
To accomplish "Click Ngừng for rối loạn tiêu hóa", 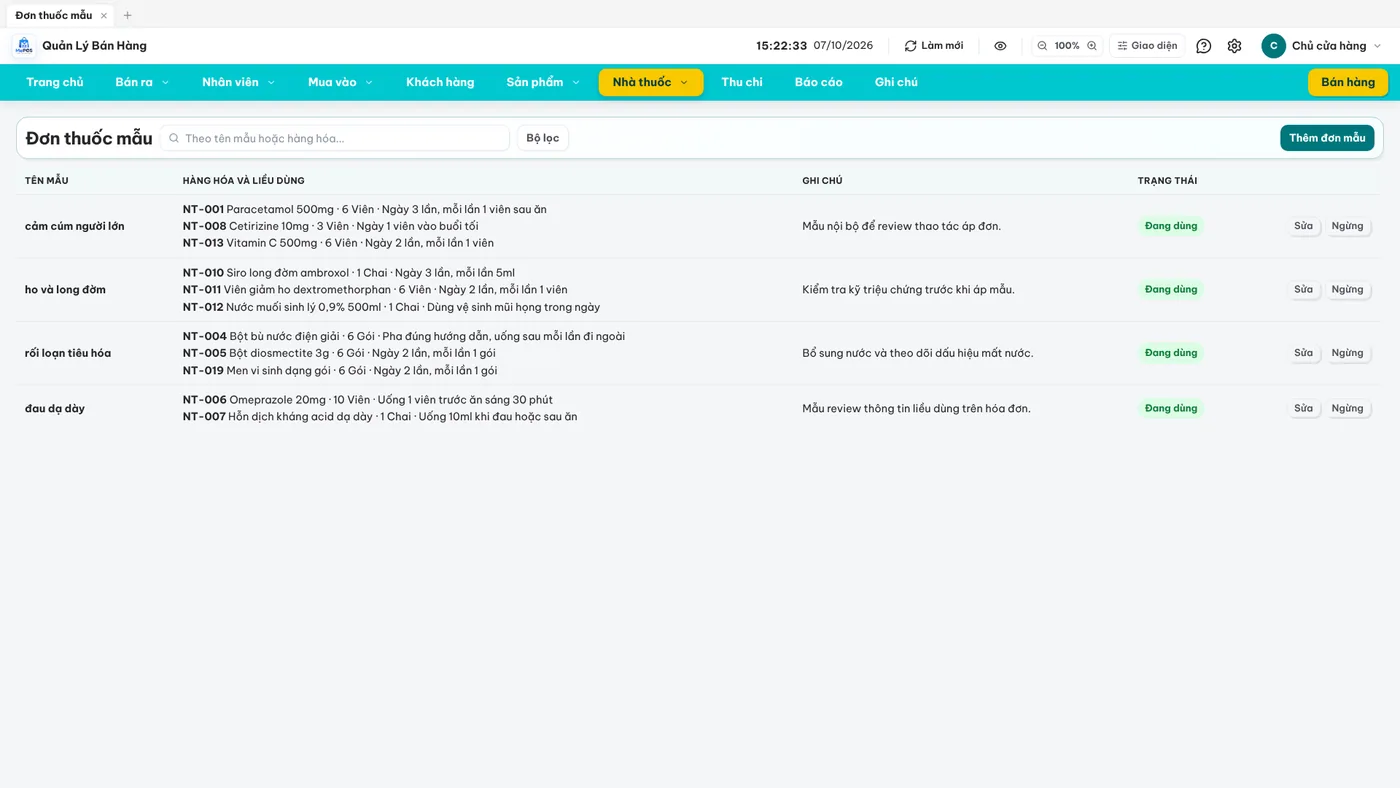I will (1347, 353).
